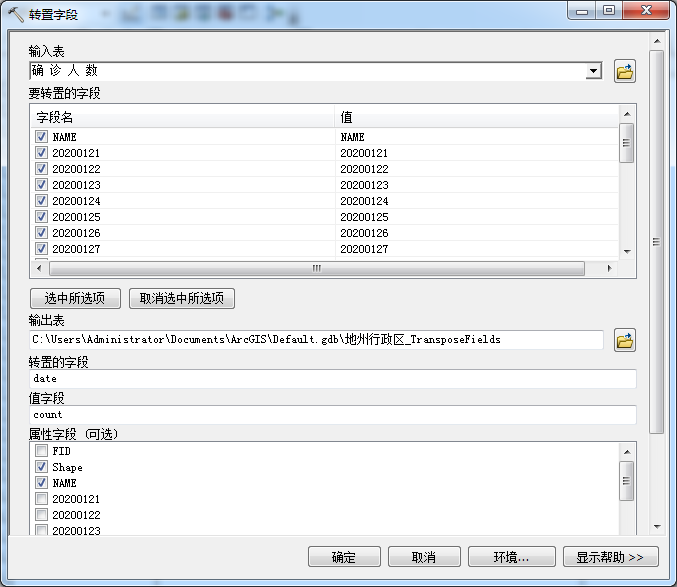Expand help with 显示帮助 >> button
677x587 pixels.
pos(611,557)
